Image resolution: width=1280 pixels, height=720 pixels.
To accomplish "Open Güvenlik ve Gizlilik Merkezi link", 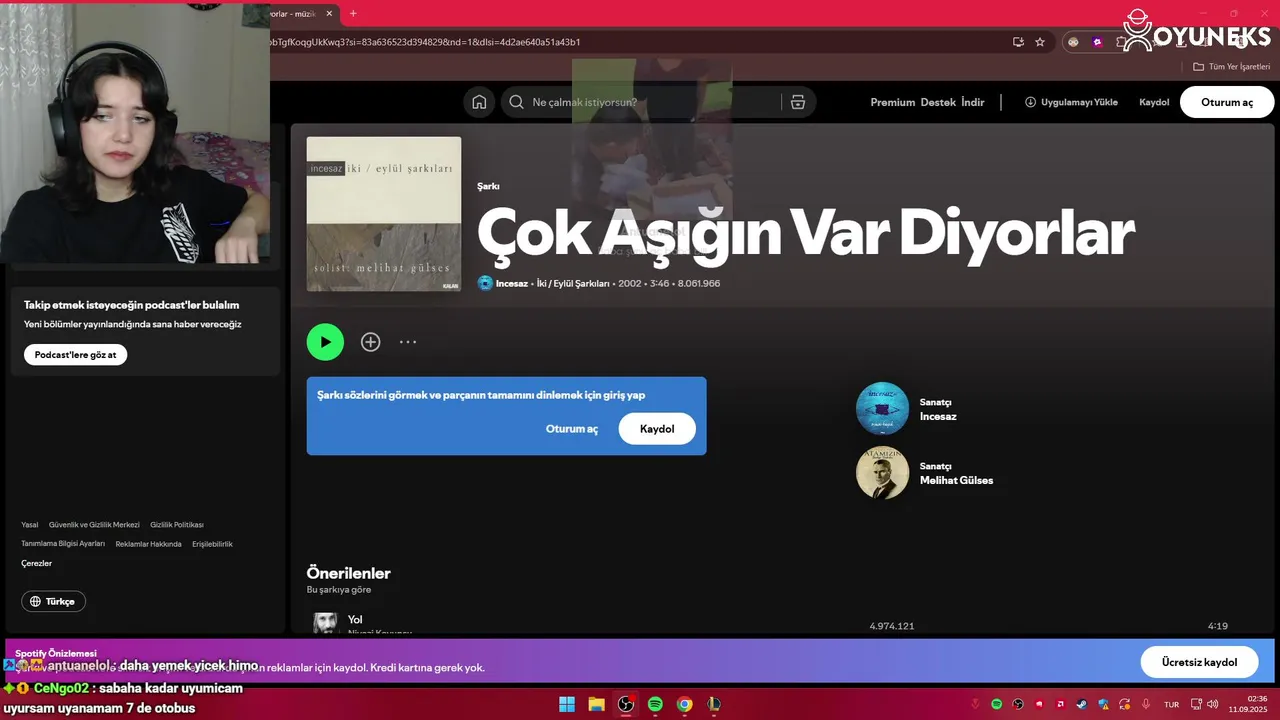I will click(94, 525).
